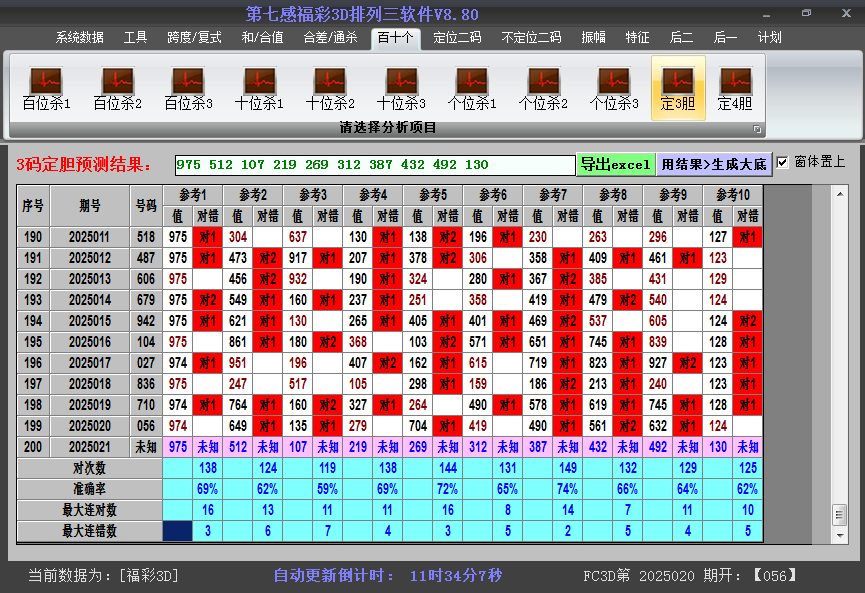
Task: Select the 定4胆 analysis icon
Action: tap(735, 88)
